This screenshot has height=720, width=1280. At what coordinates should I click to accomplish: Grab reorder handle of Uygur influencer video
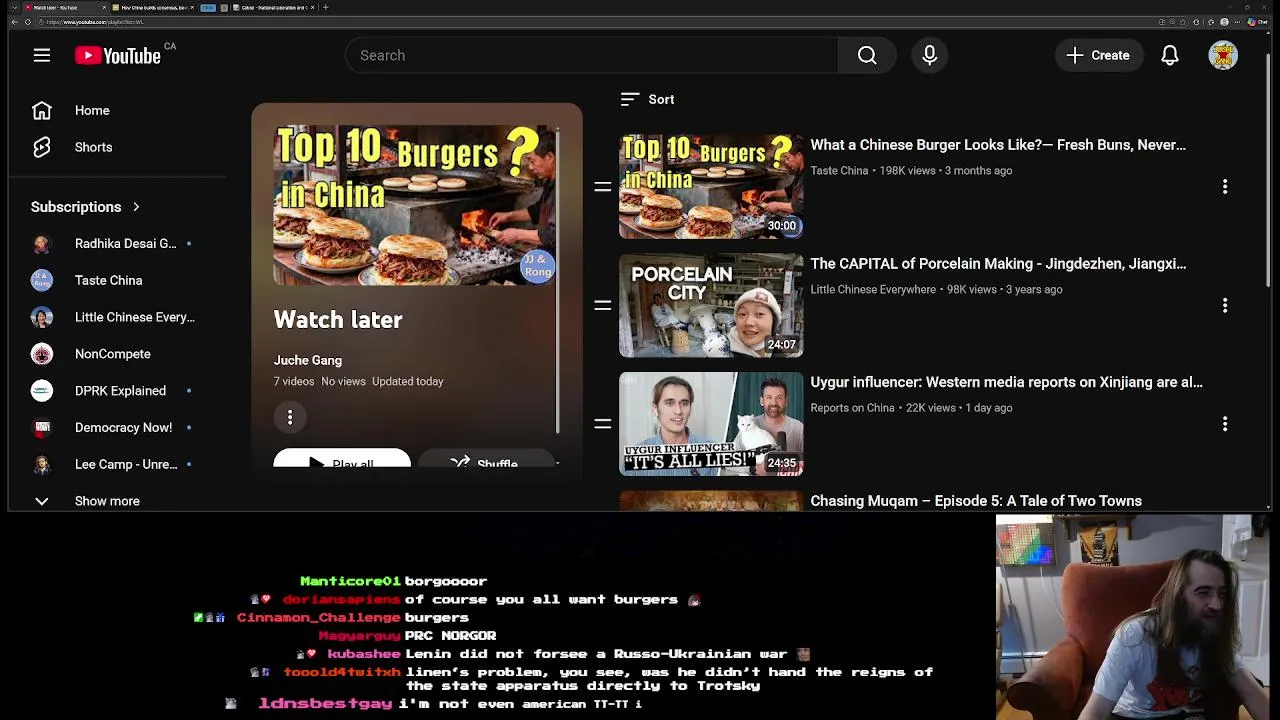[603, 424]
